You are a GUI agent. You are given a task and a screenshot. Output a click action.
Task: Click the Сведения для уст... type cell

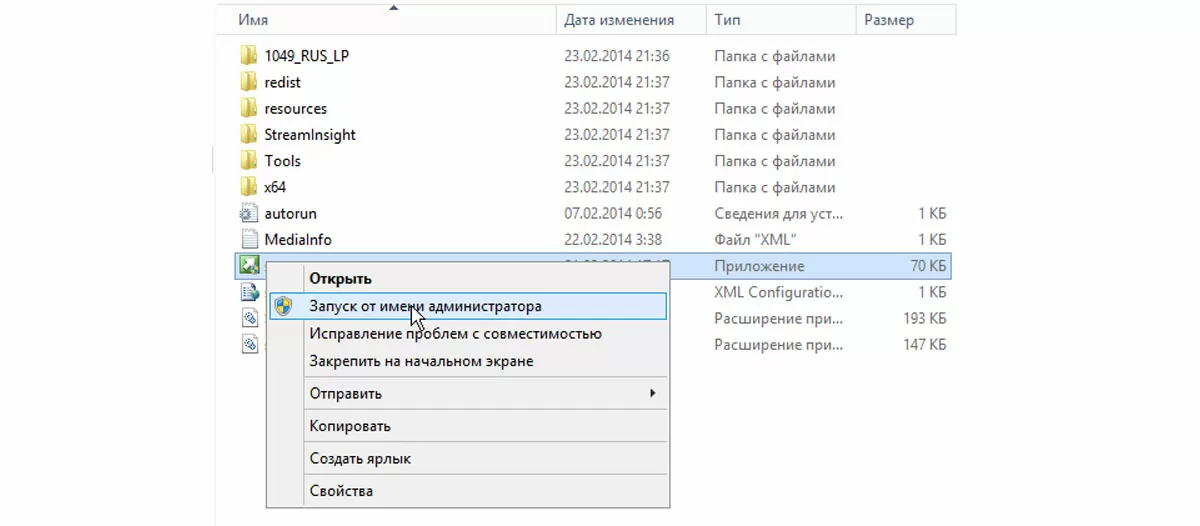pos(779,213)
